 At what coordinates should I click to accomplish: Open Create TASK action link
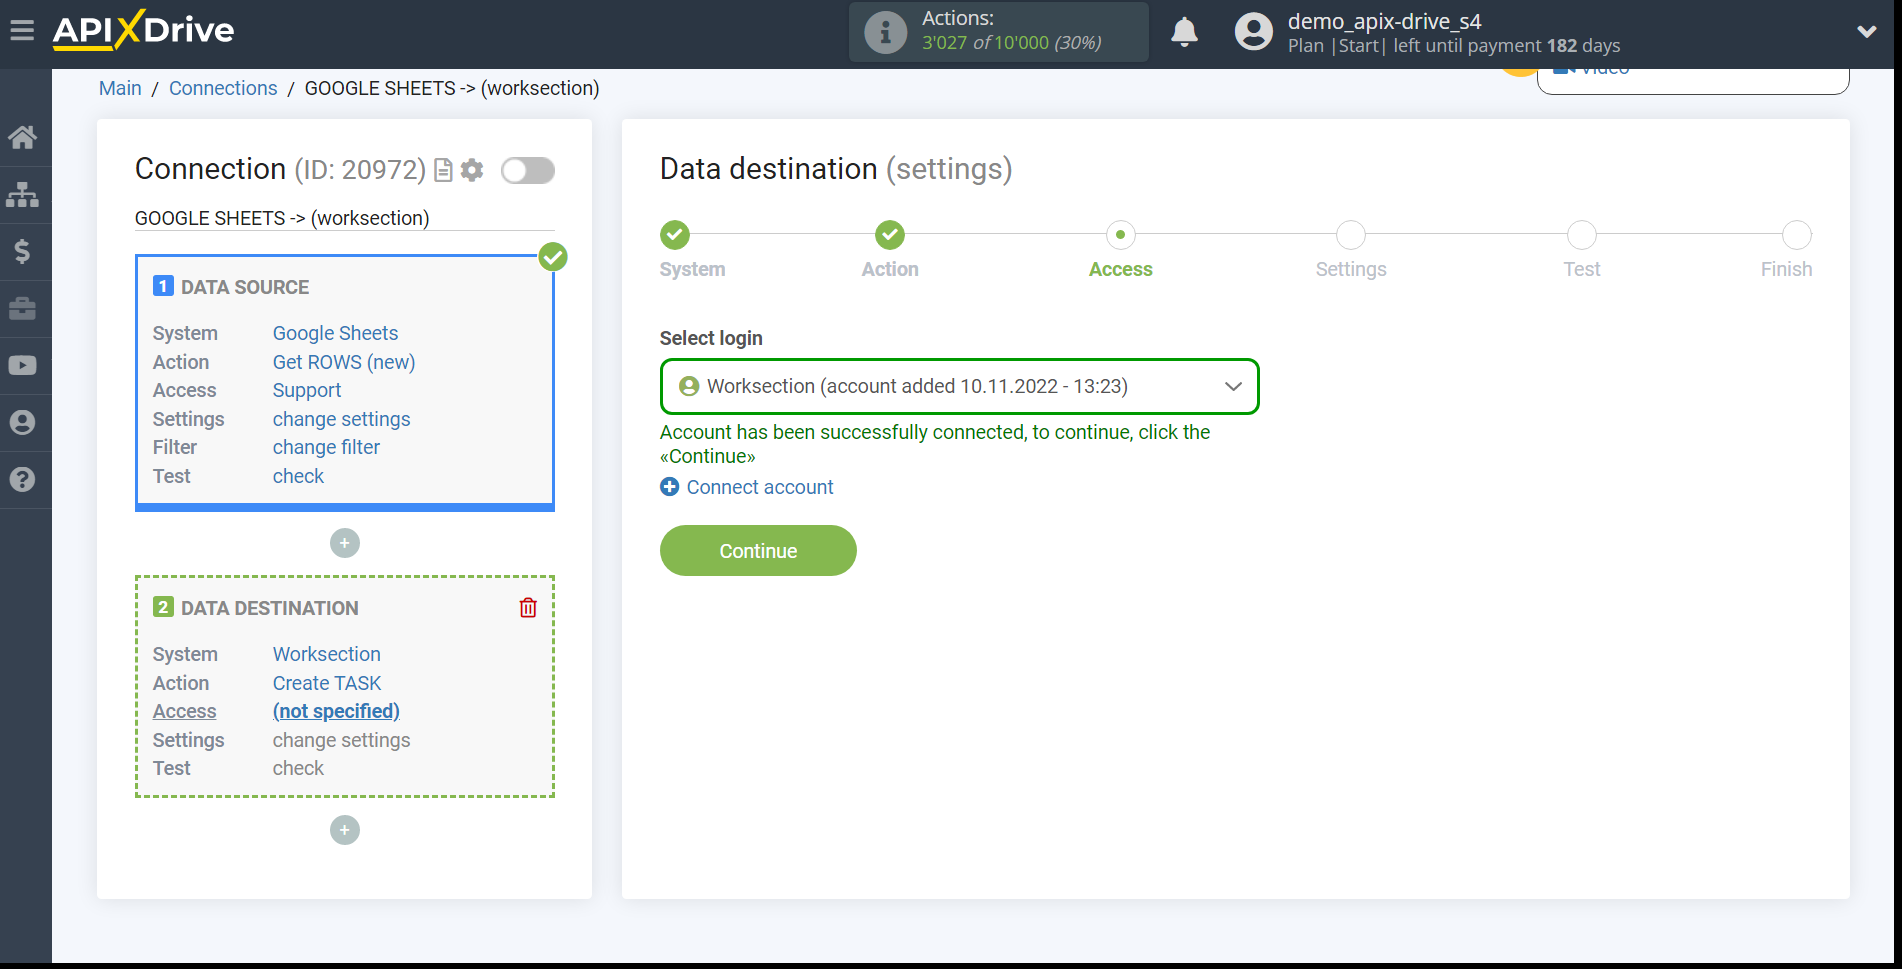click(327, 683)
